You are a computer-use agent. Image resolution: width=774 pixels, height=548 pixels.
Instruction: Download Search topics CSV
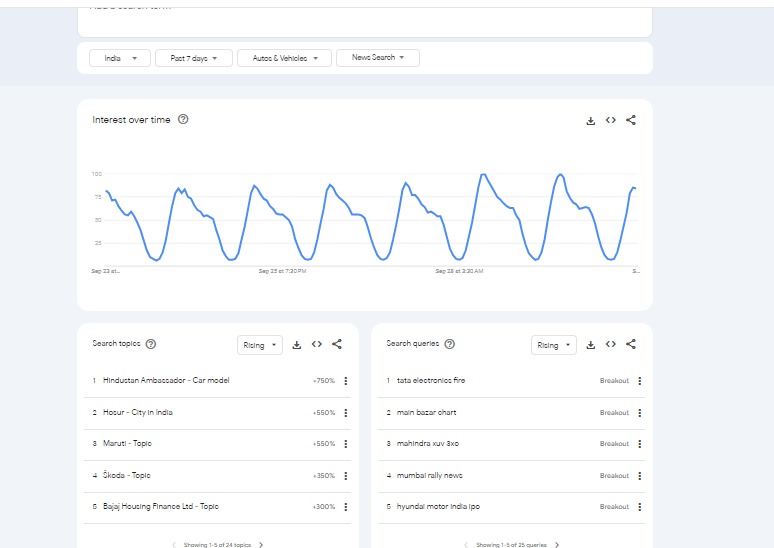[x=297, y=345]
